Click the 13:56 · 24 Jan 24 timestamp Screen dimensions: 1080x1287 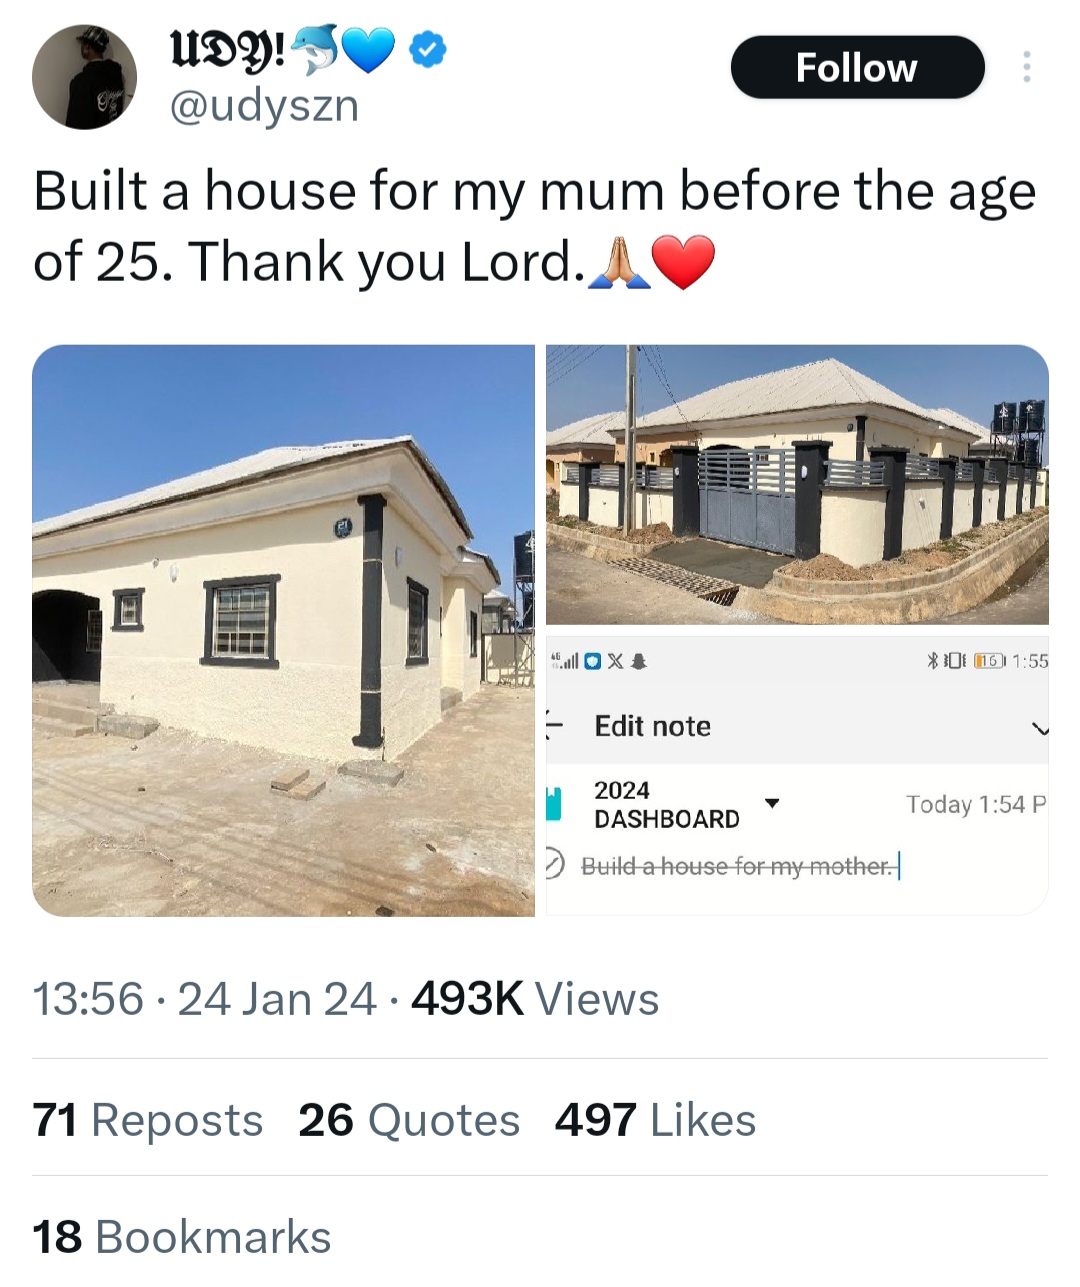click(206, 999)
